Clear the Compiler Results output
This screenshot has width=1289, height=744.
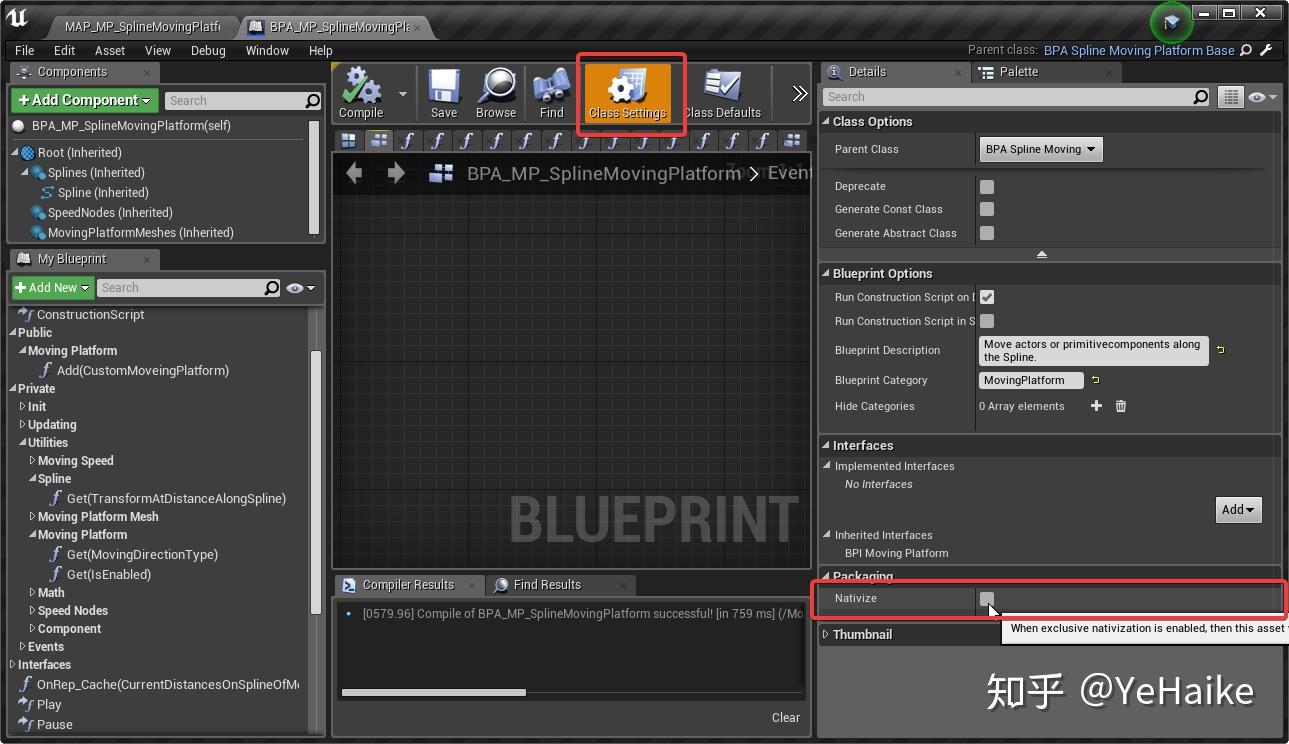[786, 717]
